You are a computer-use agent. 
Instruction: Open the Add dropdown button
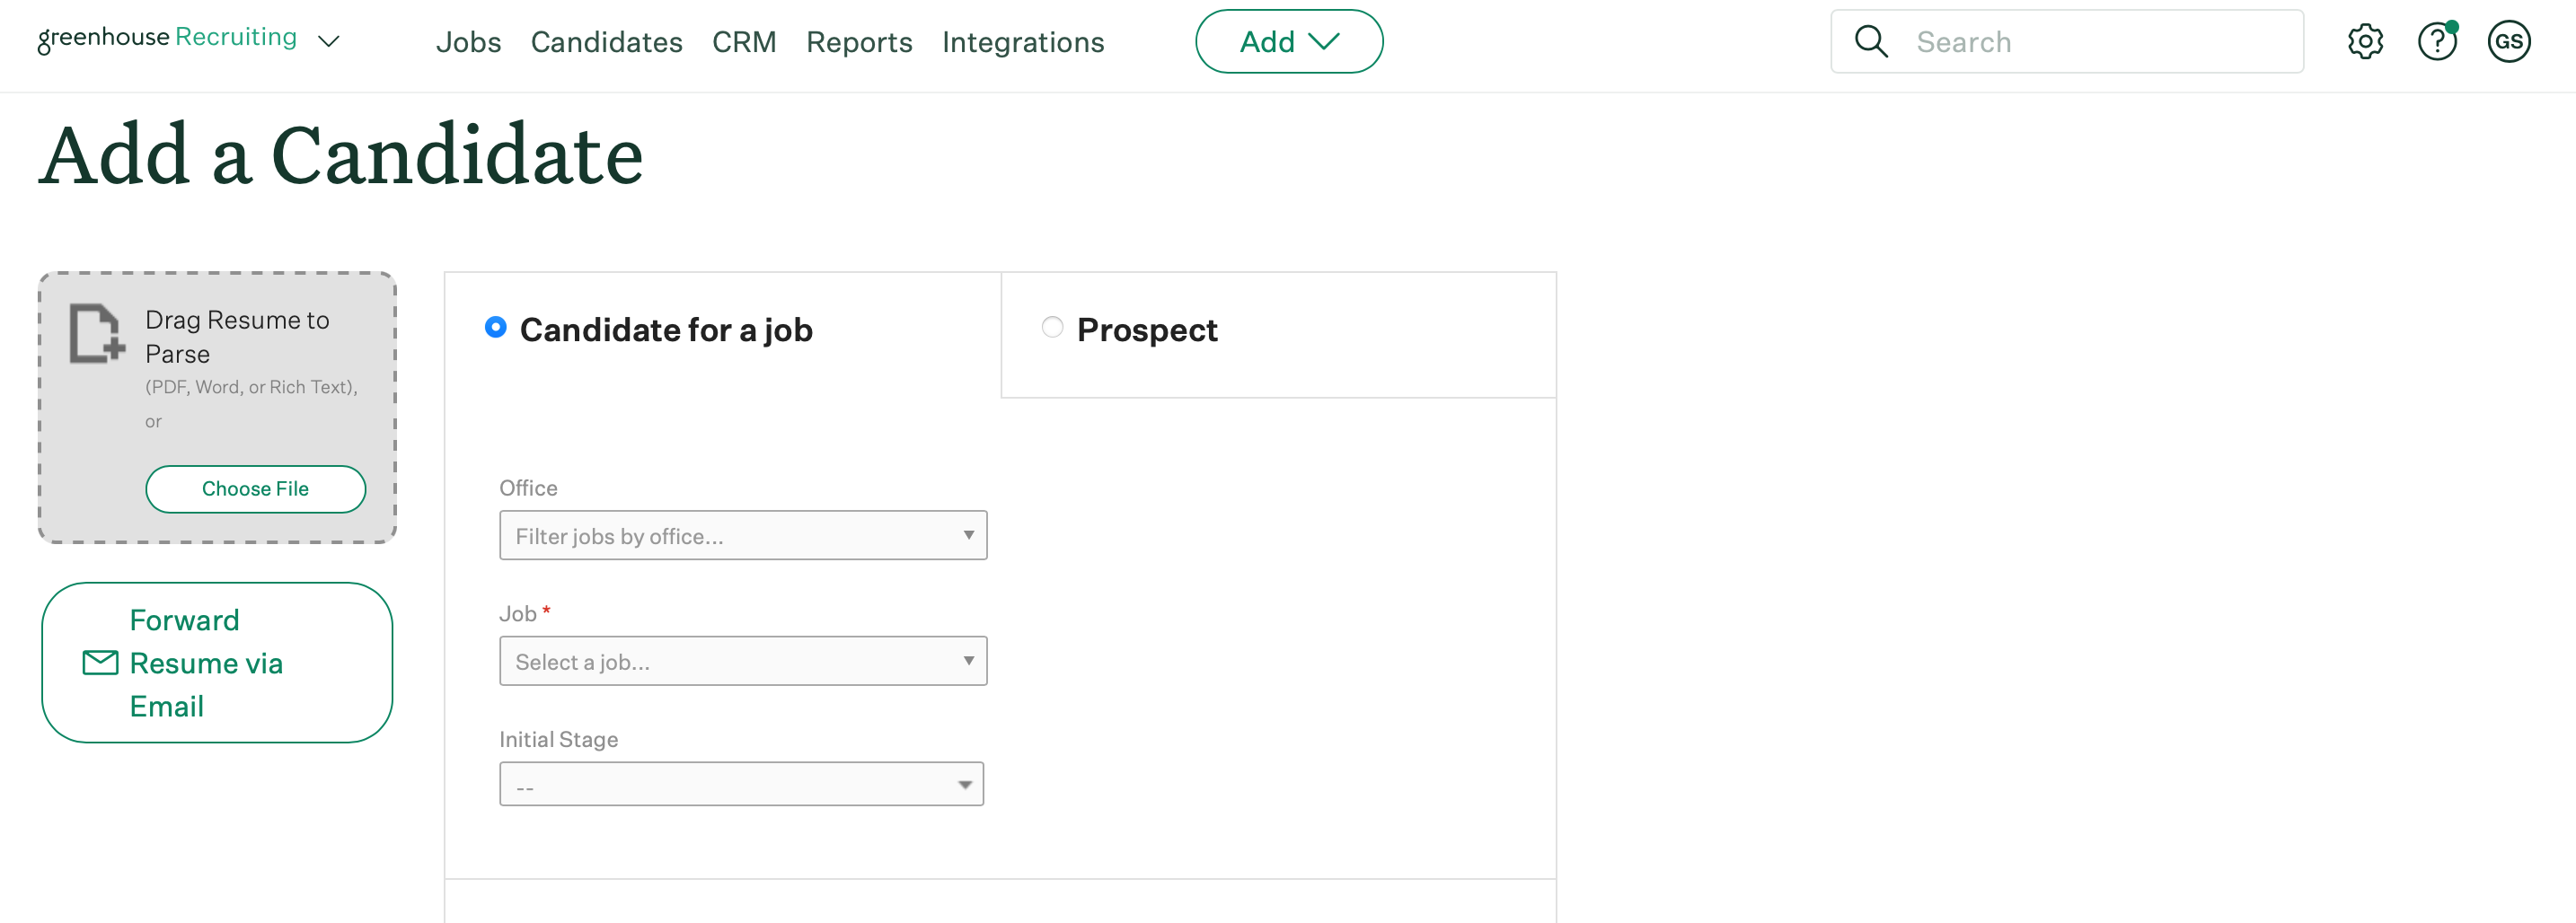(1289, 42)
